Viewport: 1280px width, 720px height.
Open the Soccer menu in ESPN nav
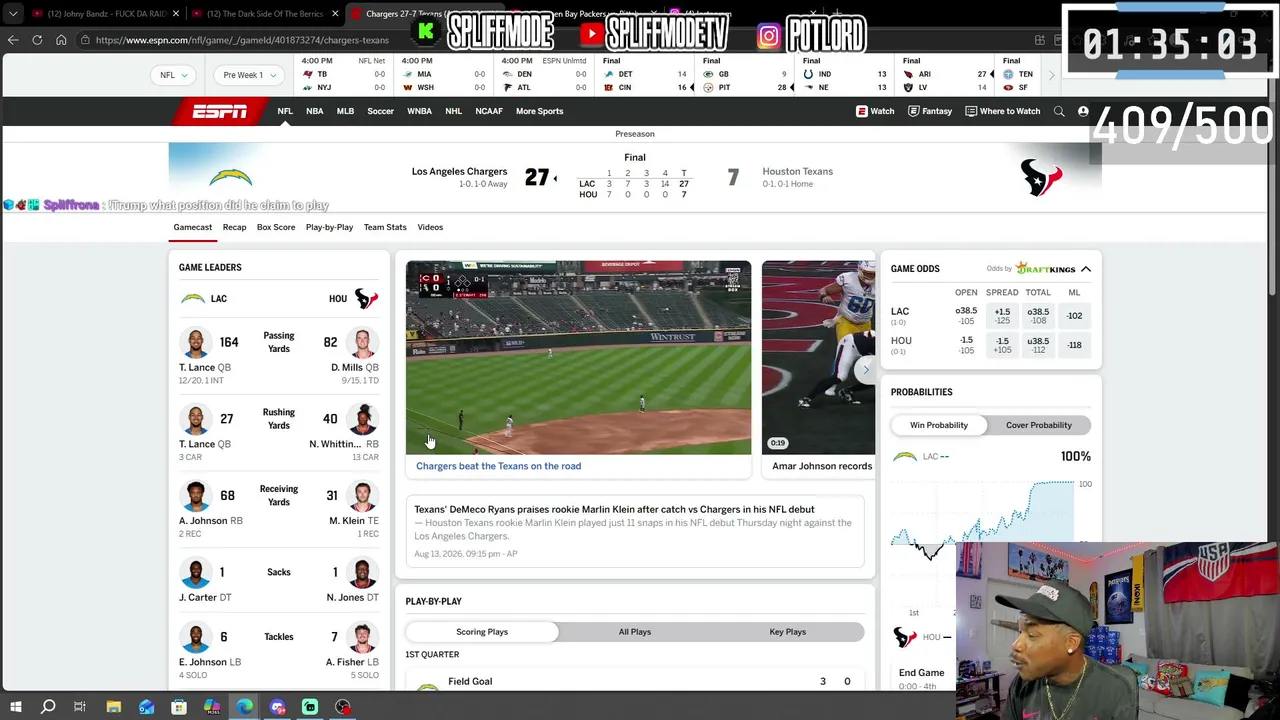click(x=380, y=111)
